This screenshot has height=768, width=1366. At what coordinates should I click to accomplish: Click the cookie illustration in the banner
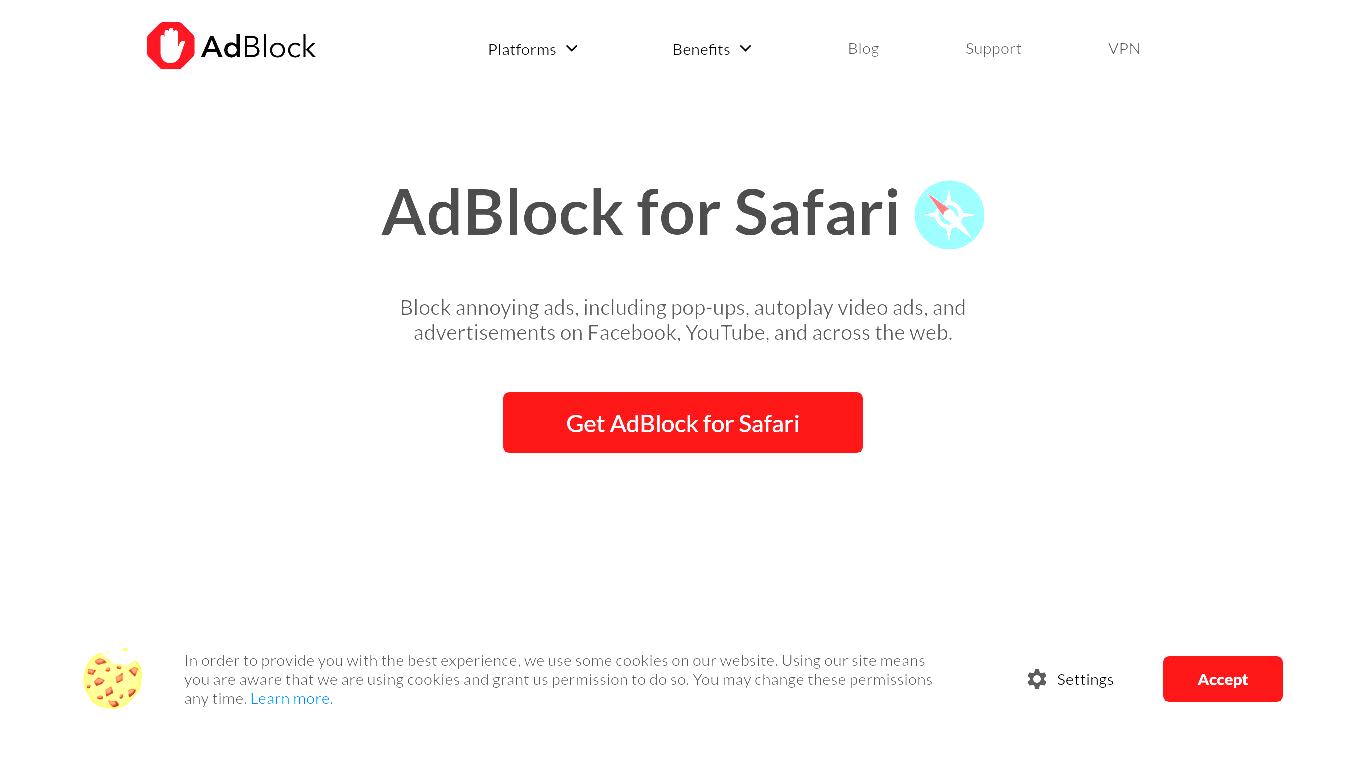(x=113, y=678)
